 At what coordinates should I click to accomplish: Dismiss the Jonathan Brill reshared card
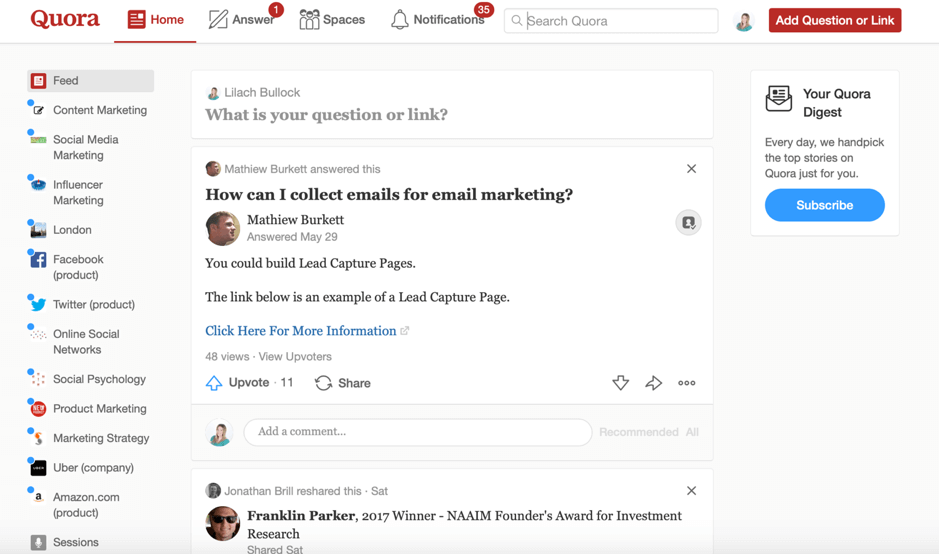tap(691, 491)
